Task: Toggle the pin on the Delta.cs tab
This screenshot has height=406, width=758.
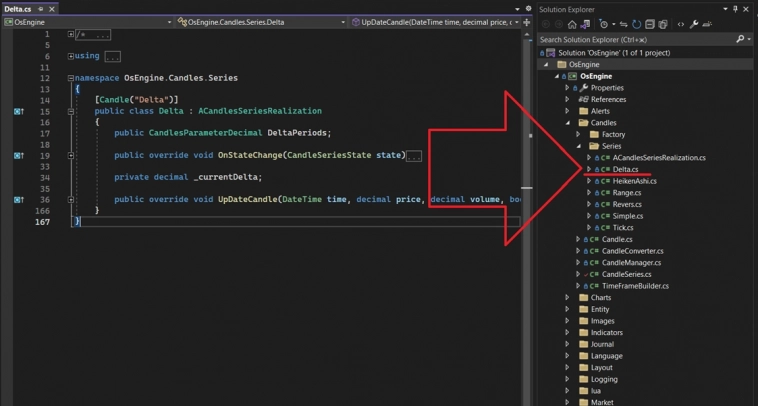Action: 41,9
